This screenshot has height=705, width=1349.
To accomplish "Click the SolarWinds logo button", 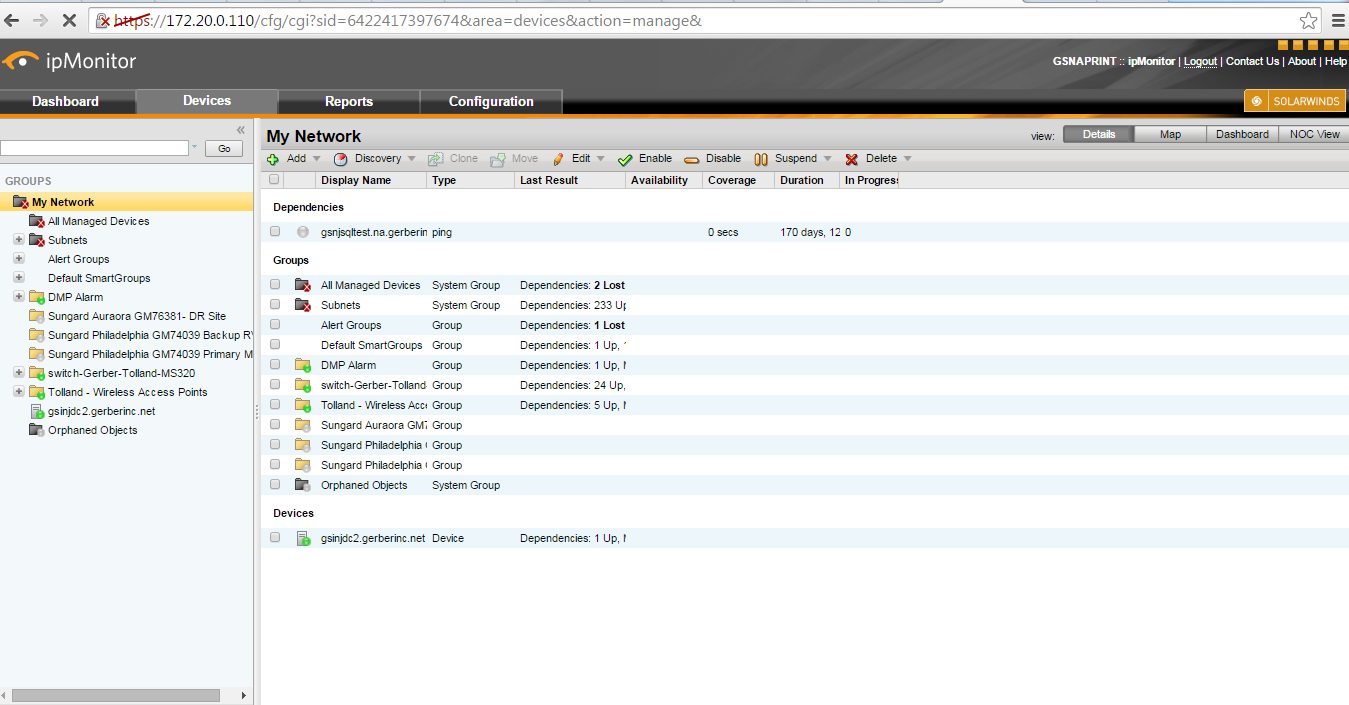I will tap(1295, 101).
